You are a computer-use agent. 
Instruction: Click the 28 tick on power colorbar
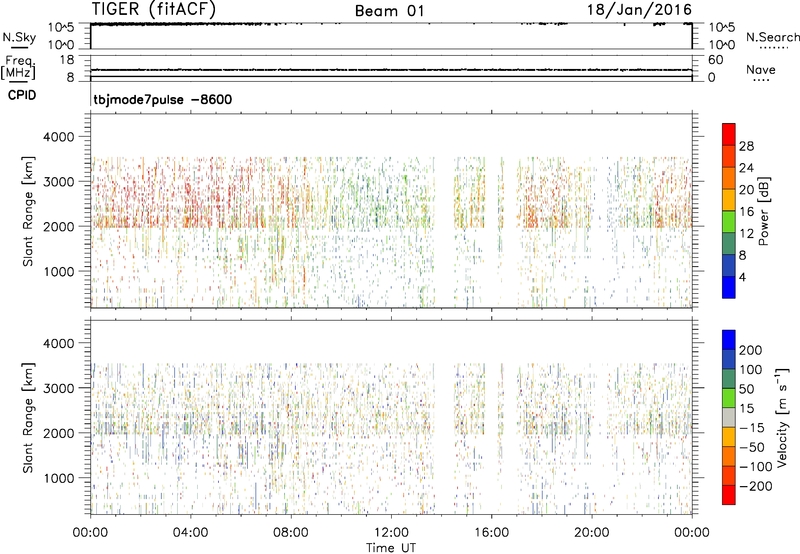746,146
